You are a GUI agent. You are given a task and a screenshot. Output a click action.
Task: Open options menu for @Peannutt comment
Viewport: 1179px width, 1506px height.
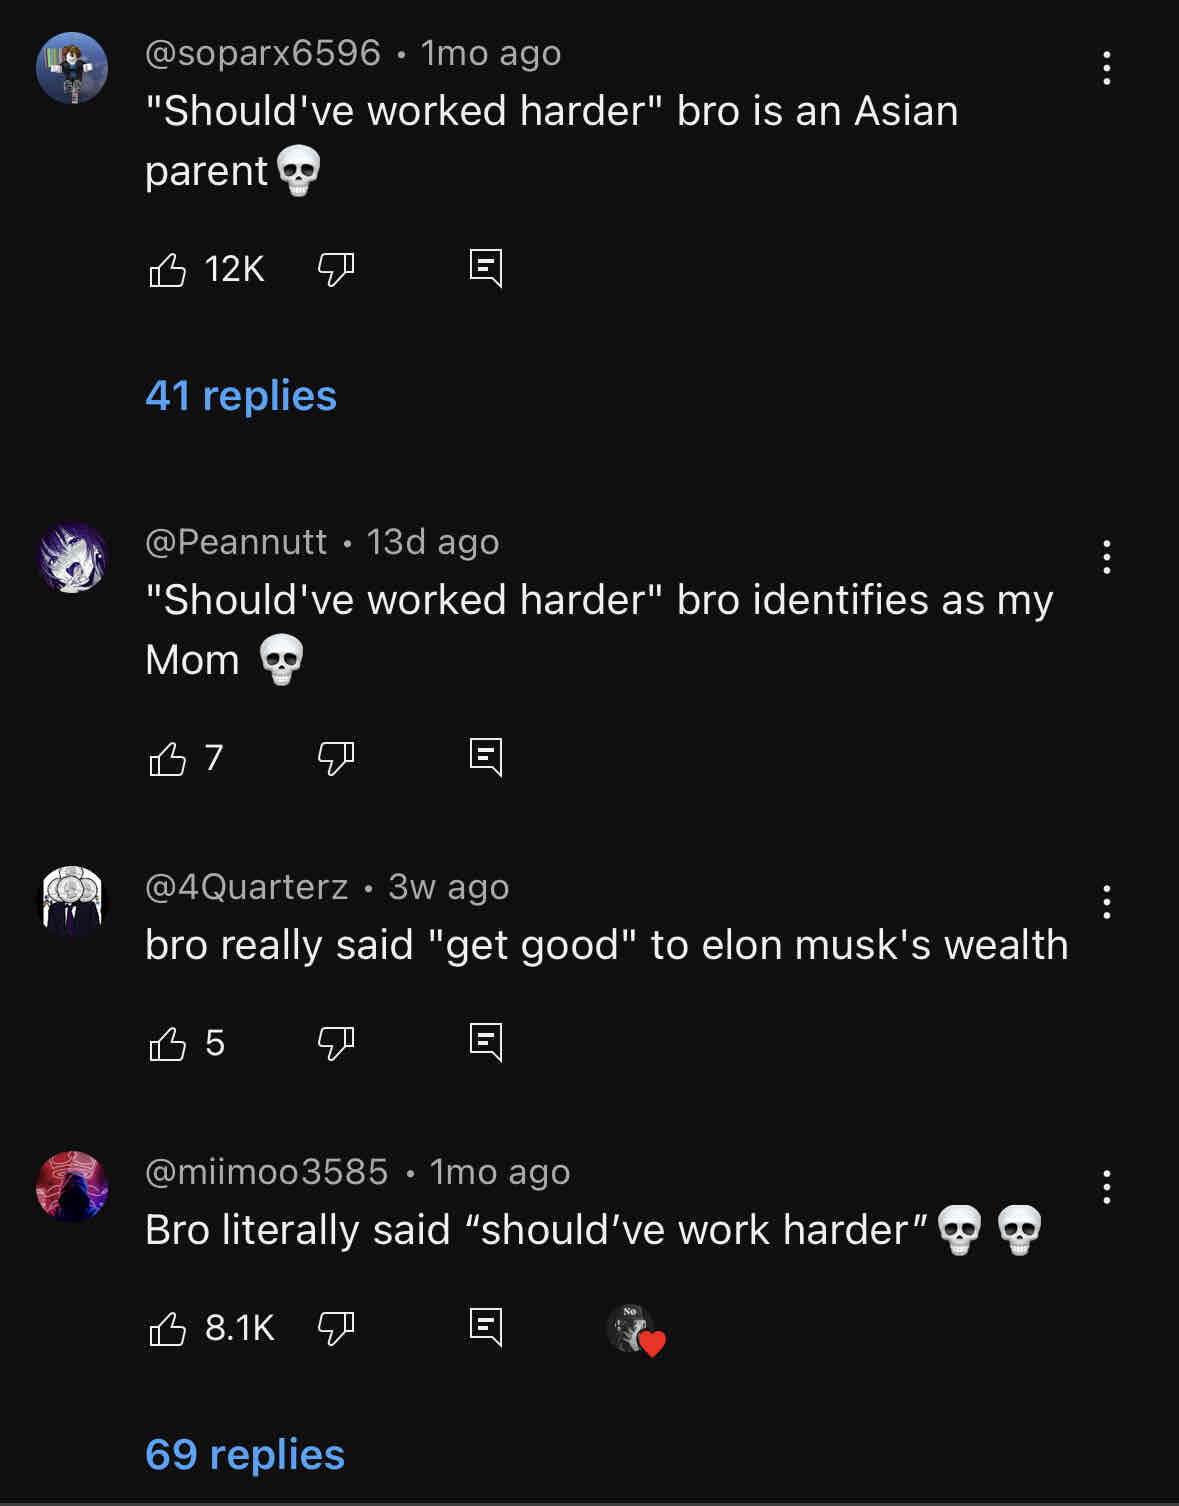coord(1106,557)
